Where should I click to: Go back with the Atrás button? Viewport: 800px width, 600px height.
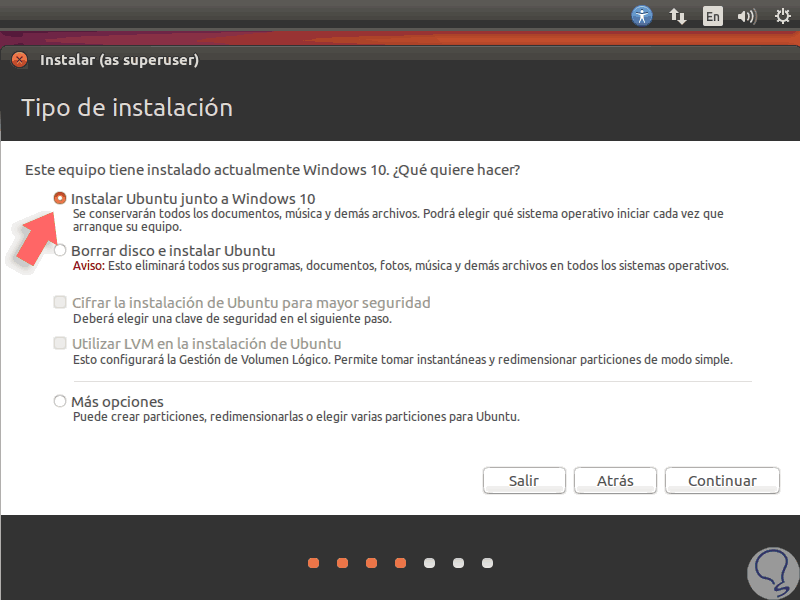615,481
